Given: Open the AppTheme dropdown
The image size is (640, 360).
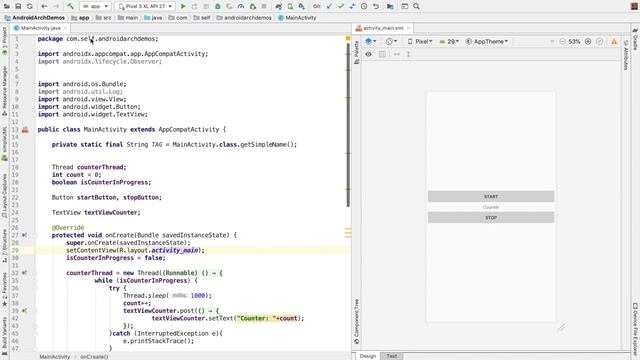Looking at the screenshot, I should click(x=487, y=42).
